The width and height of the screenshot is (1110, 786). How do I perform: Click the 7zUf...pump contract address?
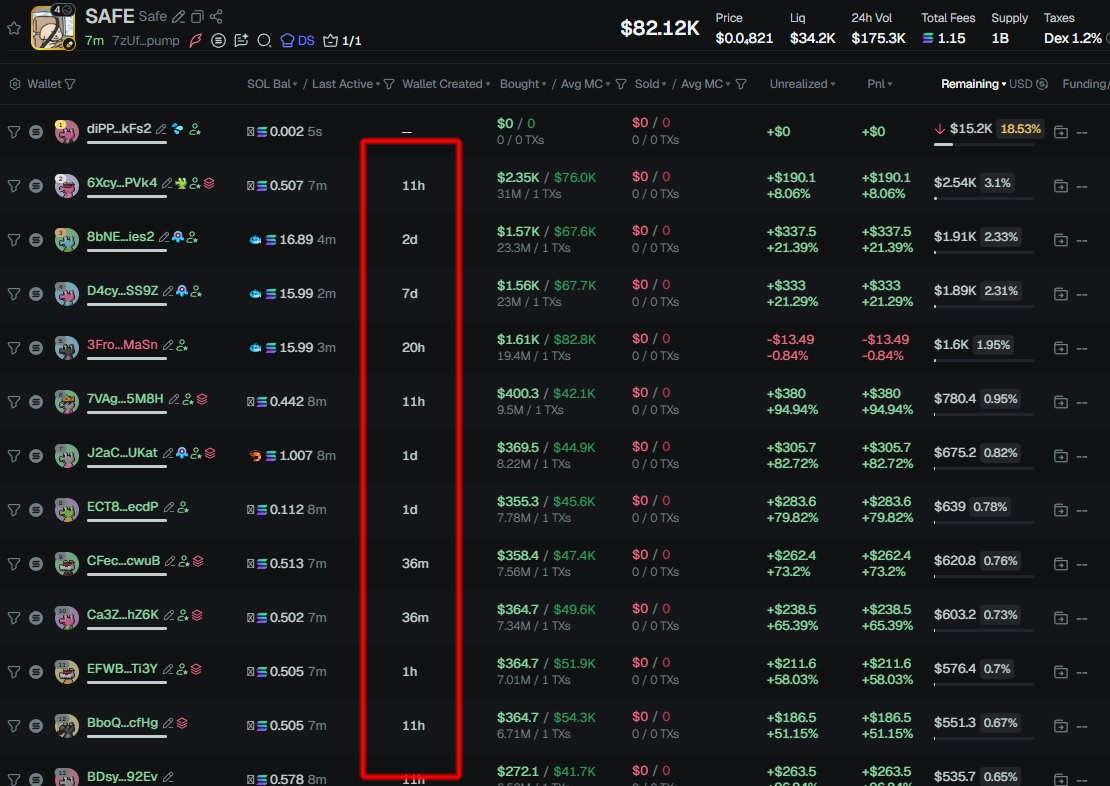(143, 41)
